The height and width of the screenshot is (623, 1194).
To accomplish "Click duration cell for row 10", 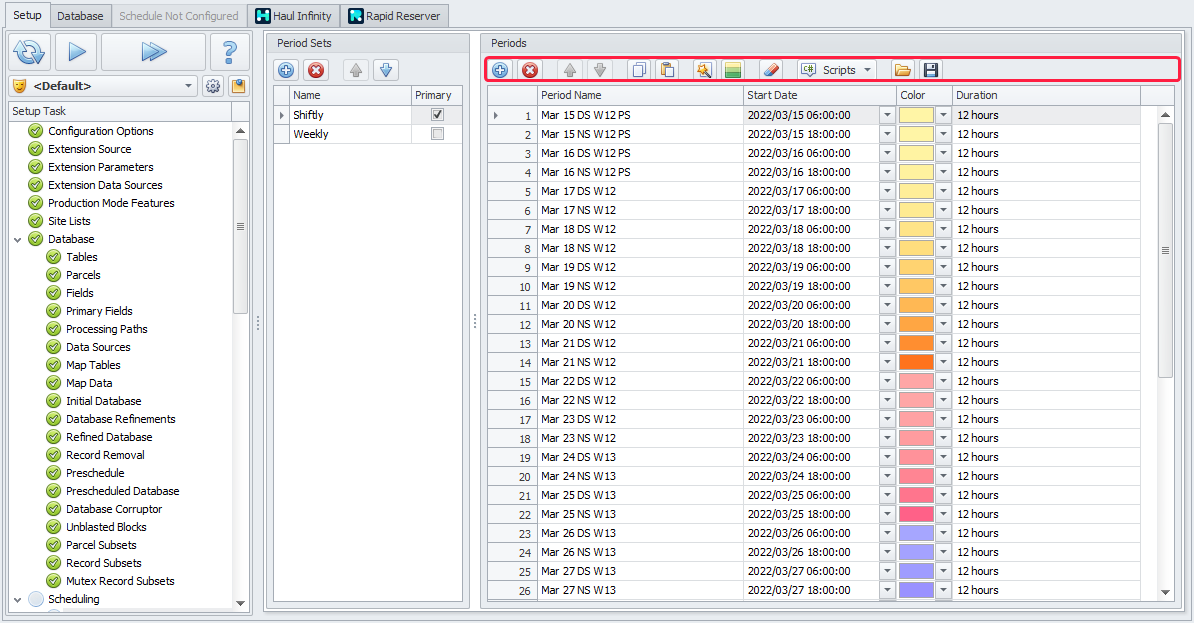I will point(1046,286).
